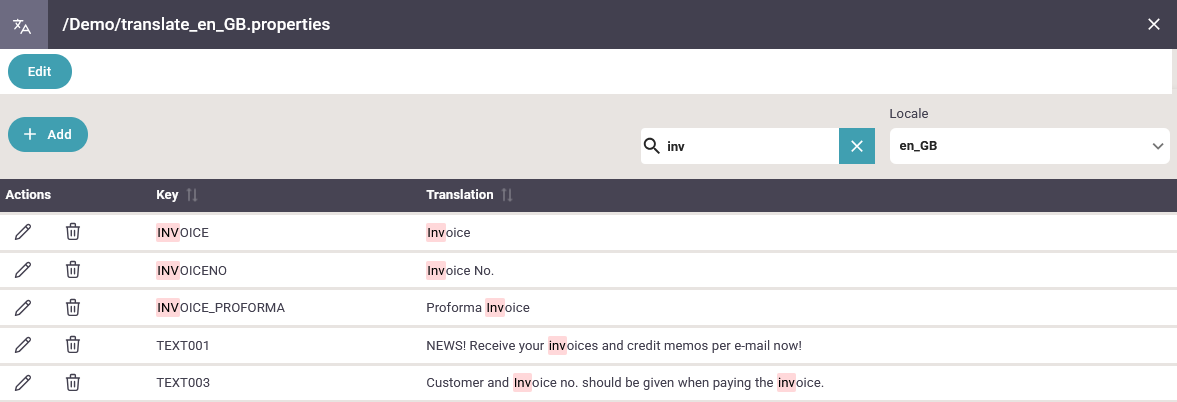Click the Edit button
This screenshot has width=1177, height=402.
pos(40,71)
